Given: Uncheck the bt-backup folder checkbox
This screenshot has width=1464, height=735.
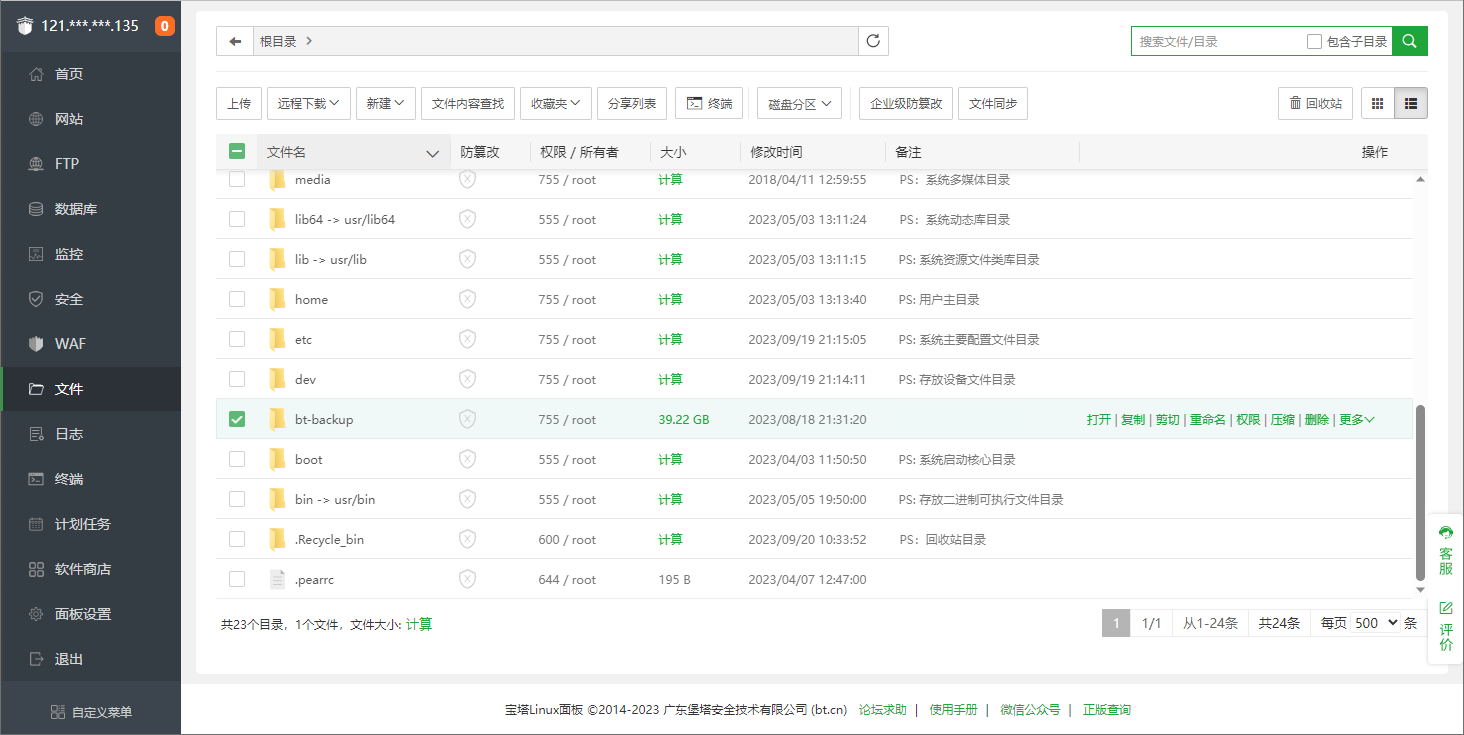Looking at the screenshot, I should point(237,419).
